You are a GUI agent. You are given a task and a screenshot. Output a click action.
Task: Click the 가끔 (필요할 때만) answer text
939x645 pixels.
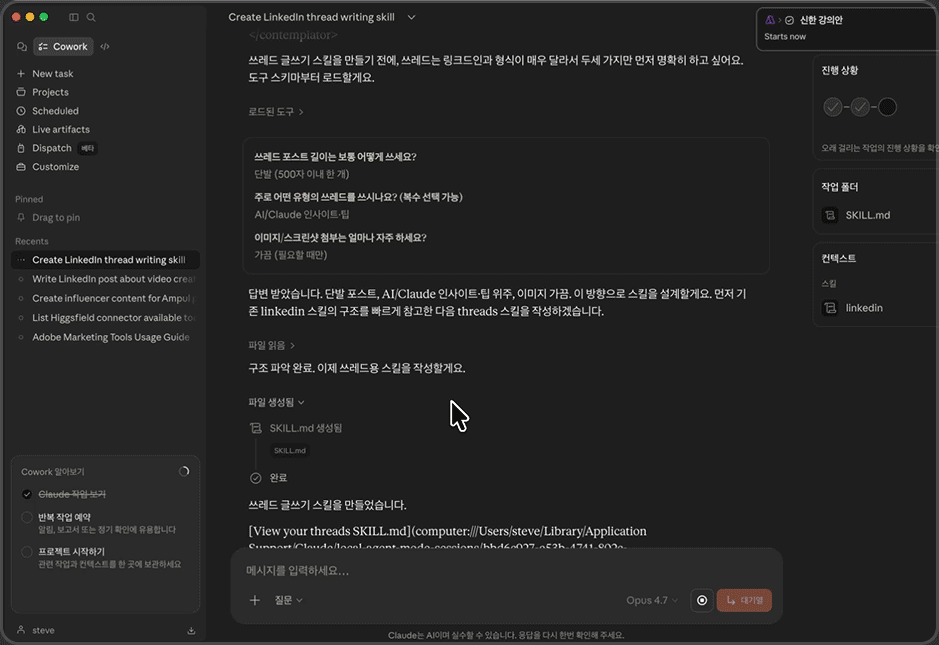290,255
